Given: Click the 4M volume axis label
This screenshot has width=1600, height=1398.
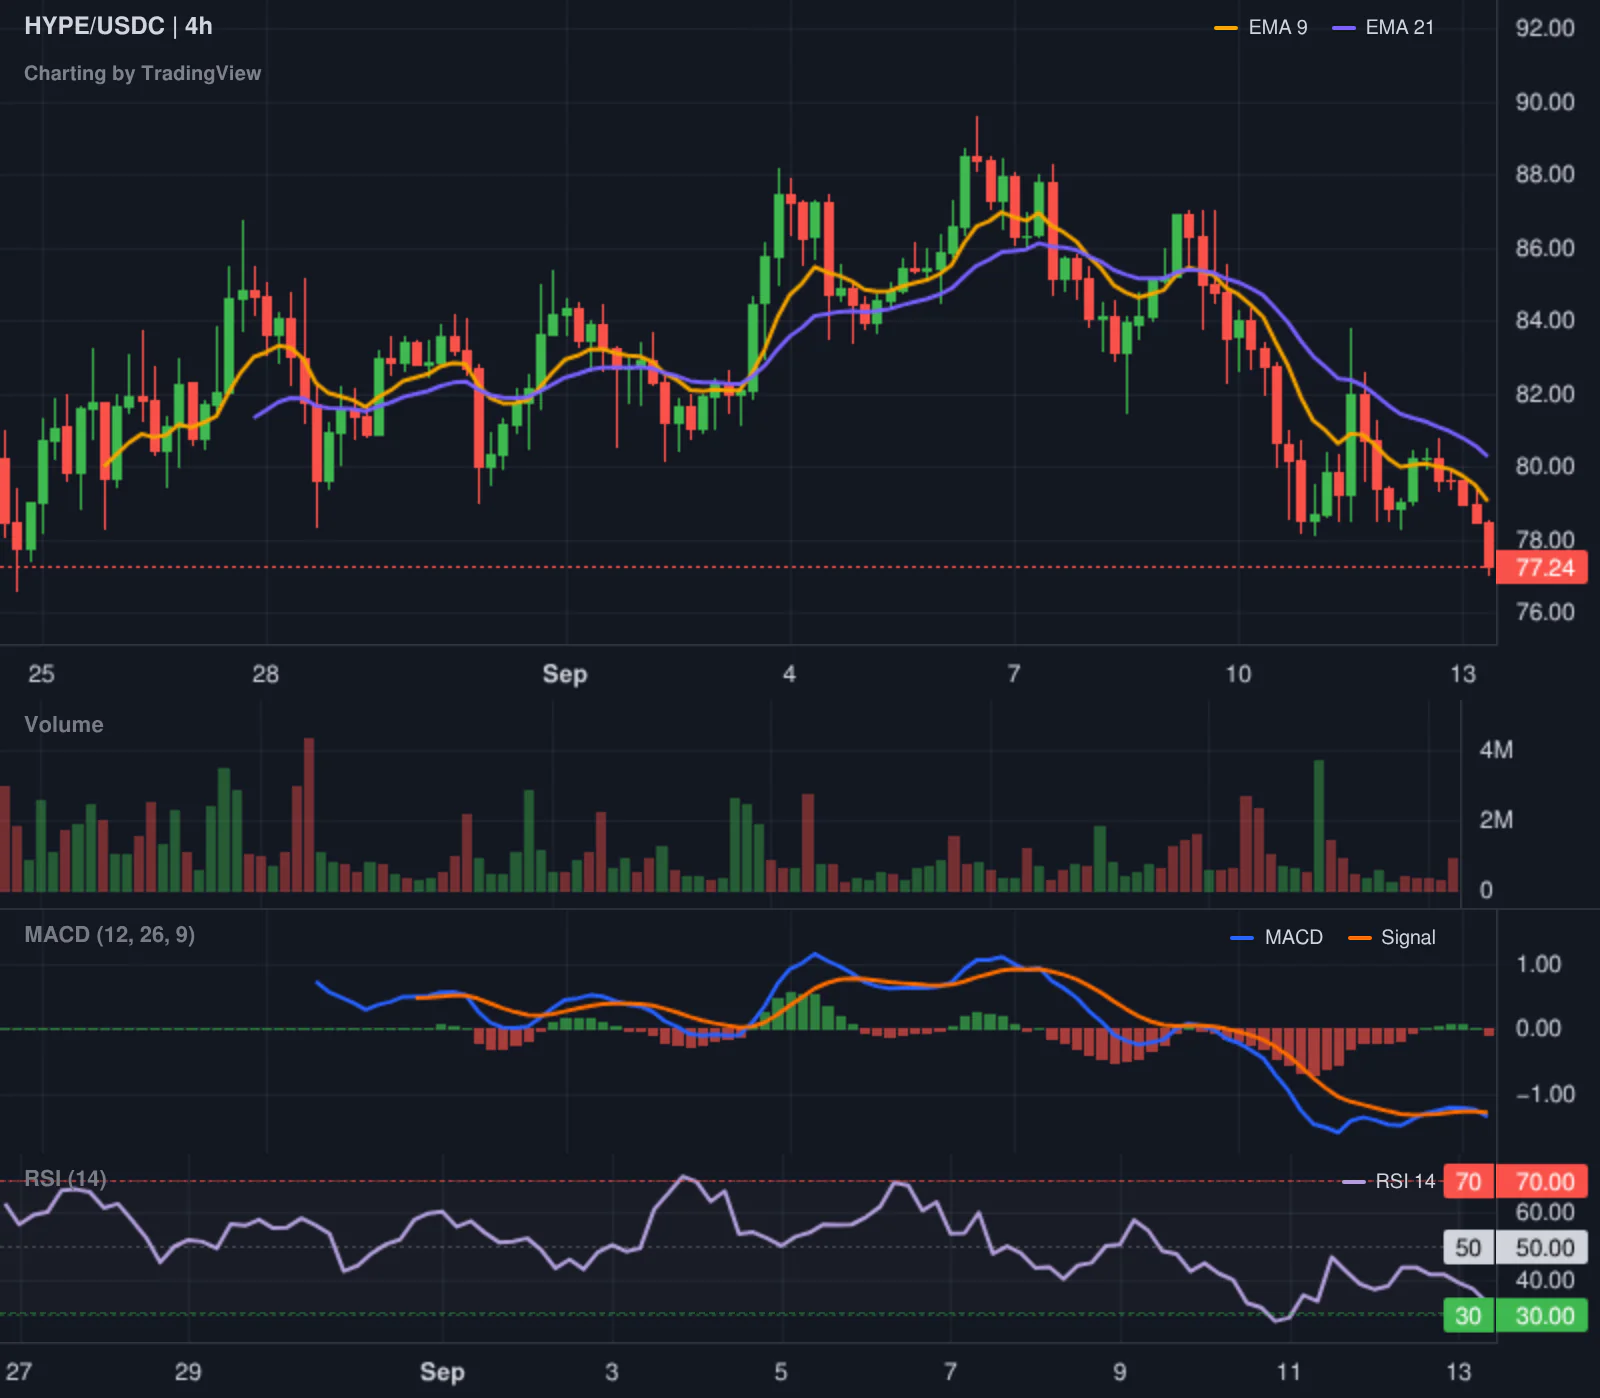Looking at the screenshot, I should coord(1496,750).
